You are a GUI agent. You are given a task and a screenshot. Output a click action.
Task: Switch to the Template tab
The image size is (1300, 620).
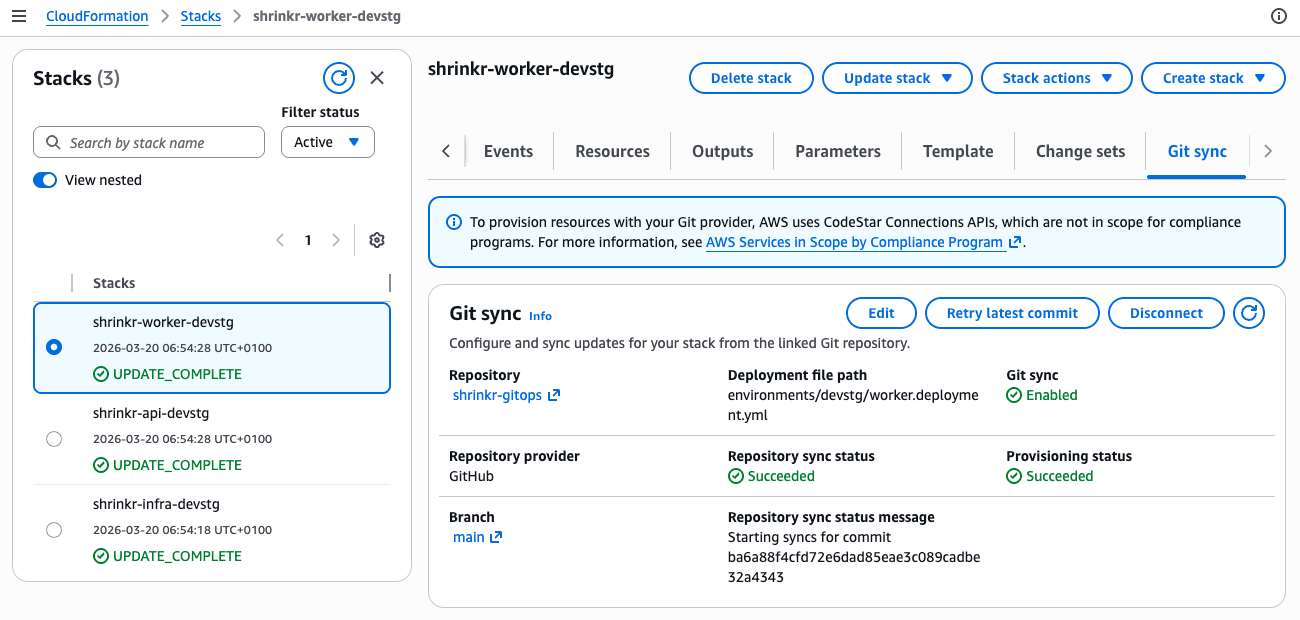[x=957, y=151]
